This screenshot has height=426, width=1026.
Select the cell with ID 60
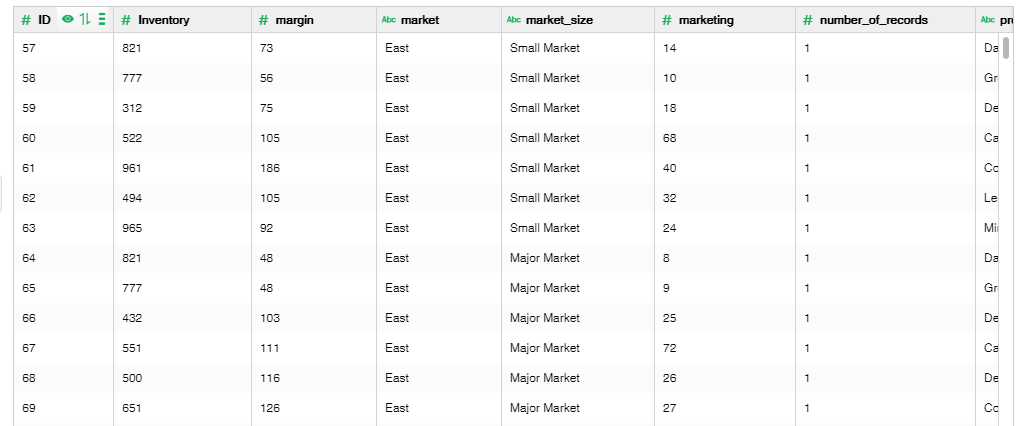[x=63, y=138]
